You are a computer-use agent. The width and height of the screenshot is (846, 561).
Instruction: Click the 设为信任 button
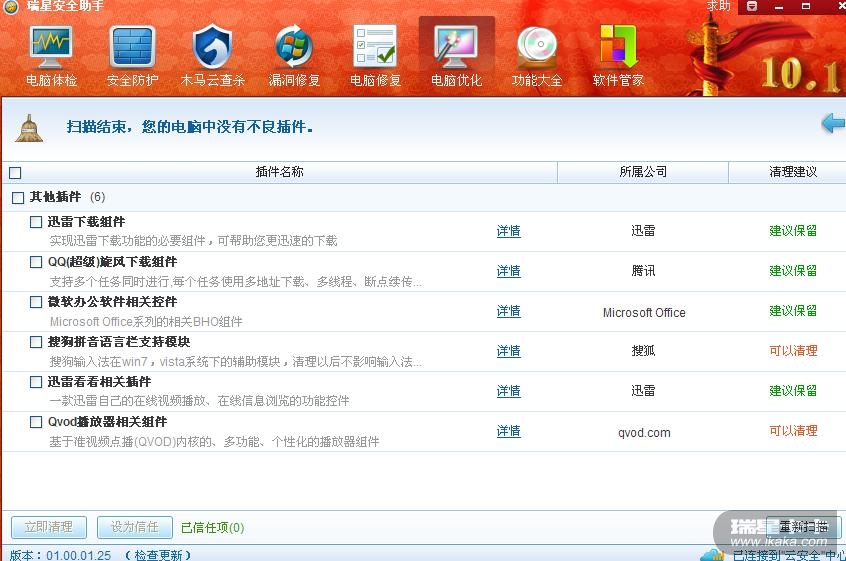135,527
